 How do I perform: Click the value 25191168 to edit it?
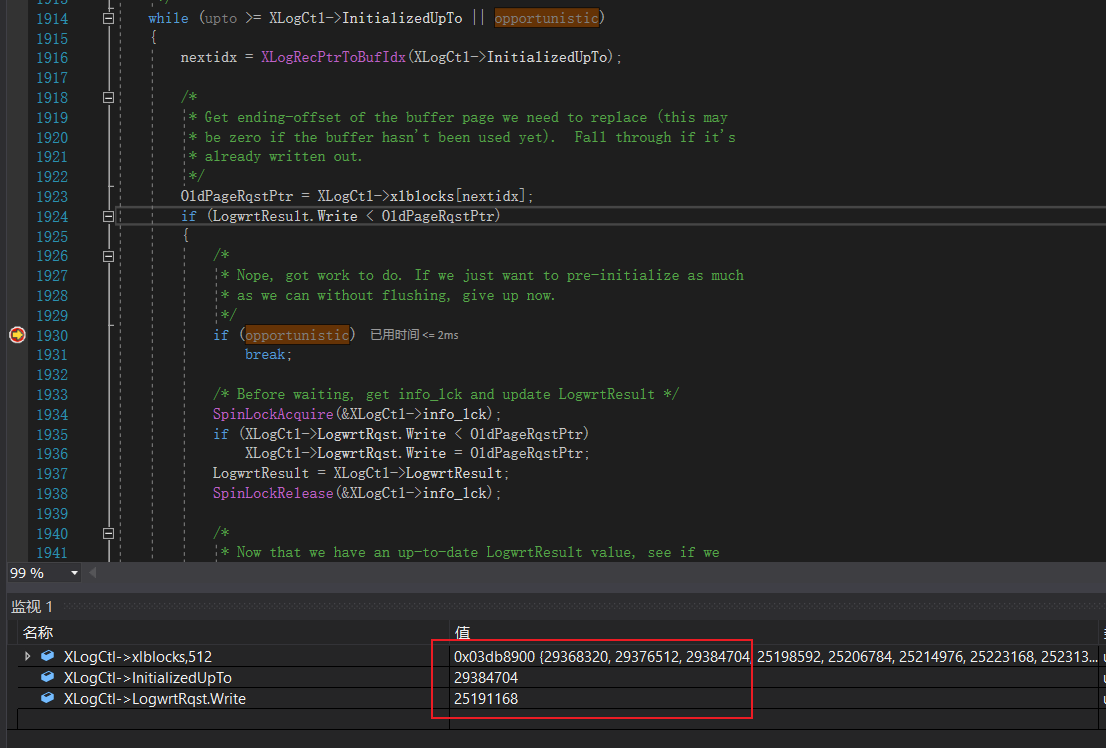[x=486, y=698]
